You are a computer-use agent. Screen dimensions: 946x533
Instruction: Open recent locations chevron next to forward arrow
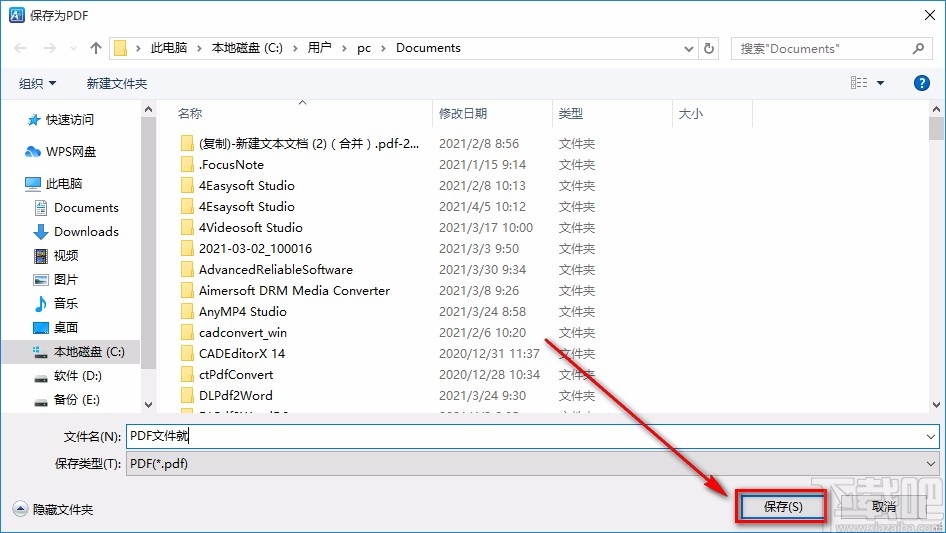(x=73, y=48)
